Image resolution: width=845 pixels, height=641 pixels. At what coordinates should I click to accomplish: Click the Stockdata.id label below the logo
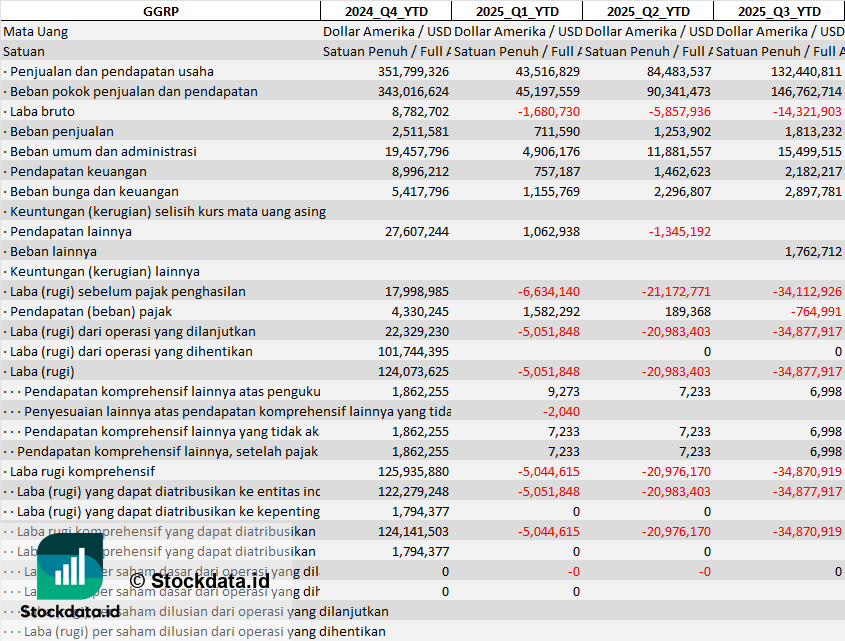pyautogui.click(x=70, y=611)
